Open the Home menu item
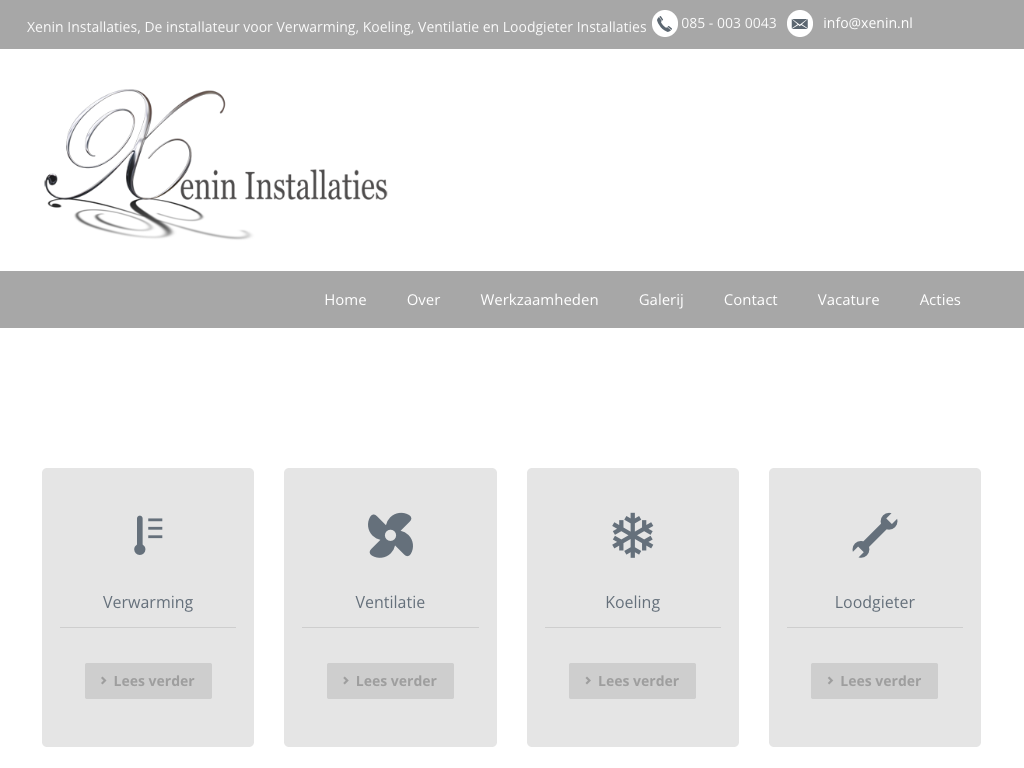This screenshot has height=768, width=1024. point(345,300)
